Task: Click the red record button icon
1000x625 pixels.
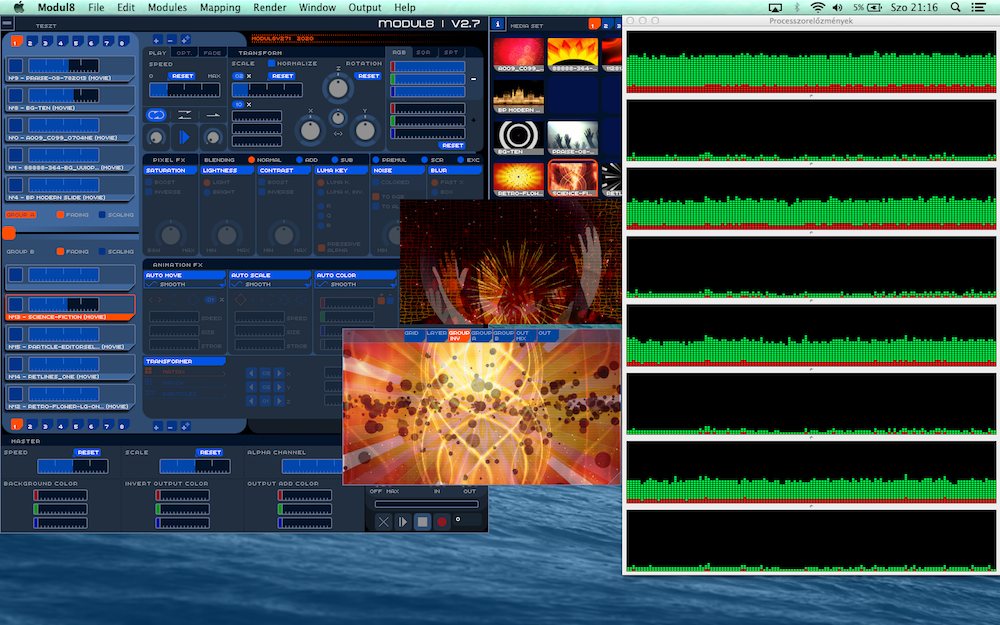Action: pos(441,522)
